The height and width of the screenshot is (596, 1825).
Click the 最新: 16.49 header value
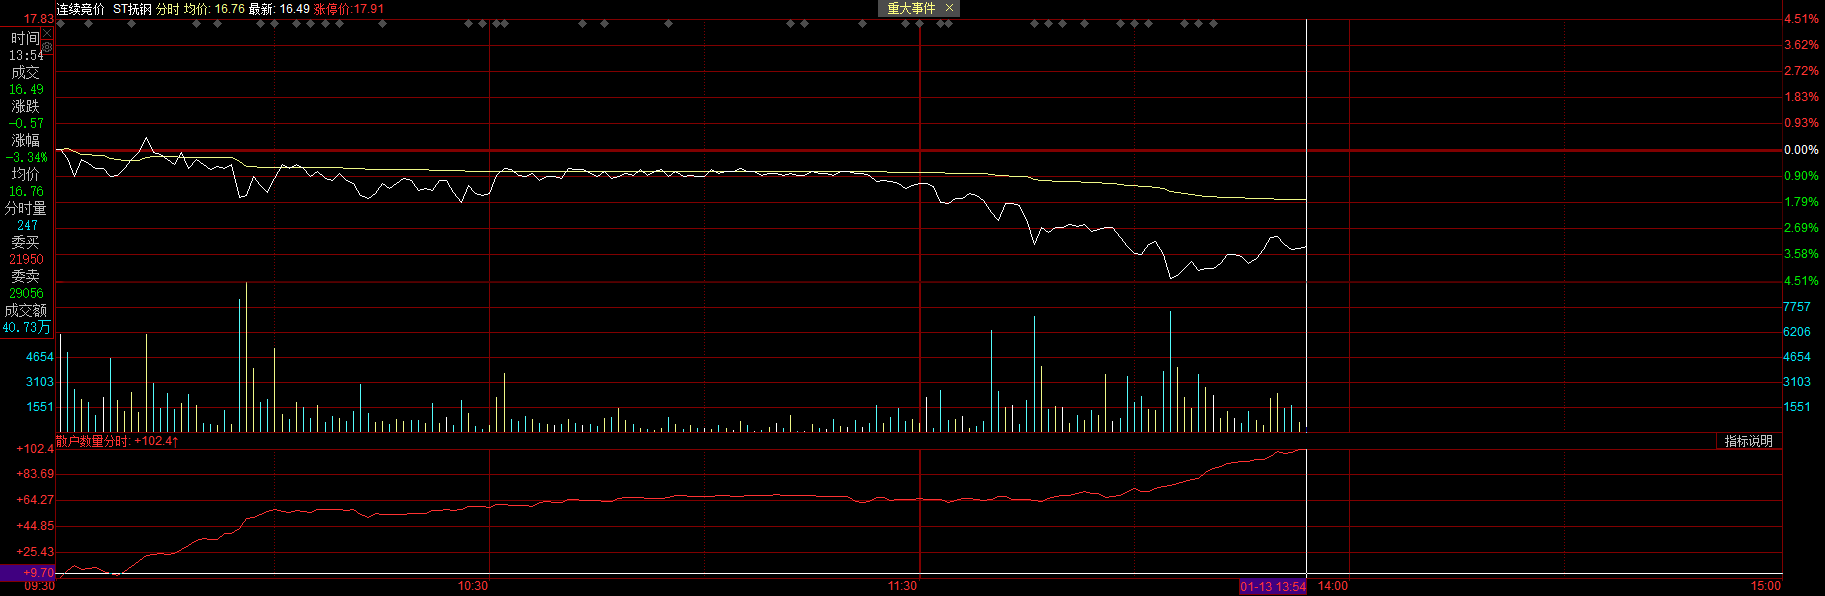pyautogui.click(x=279, y=9)
